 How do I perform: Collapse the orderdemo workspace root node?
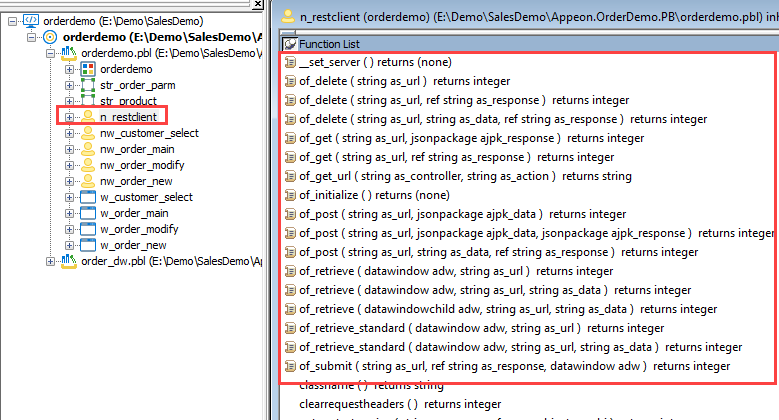13,21
